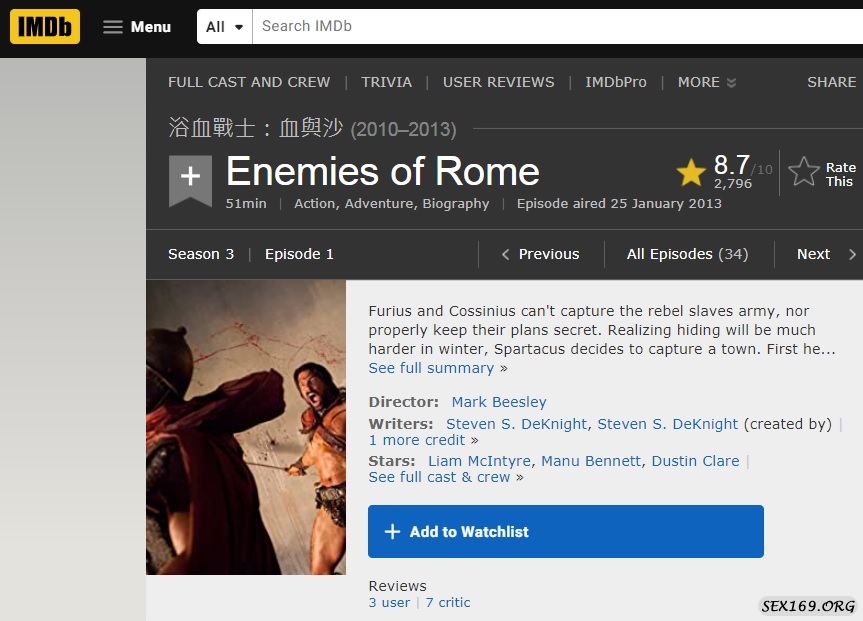
Task: See full summary of the episode
Action: tap(431, 368)
